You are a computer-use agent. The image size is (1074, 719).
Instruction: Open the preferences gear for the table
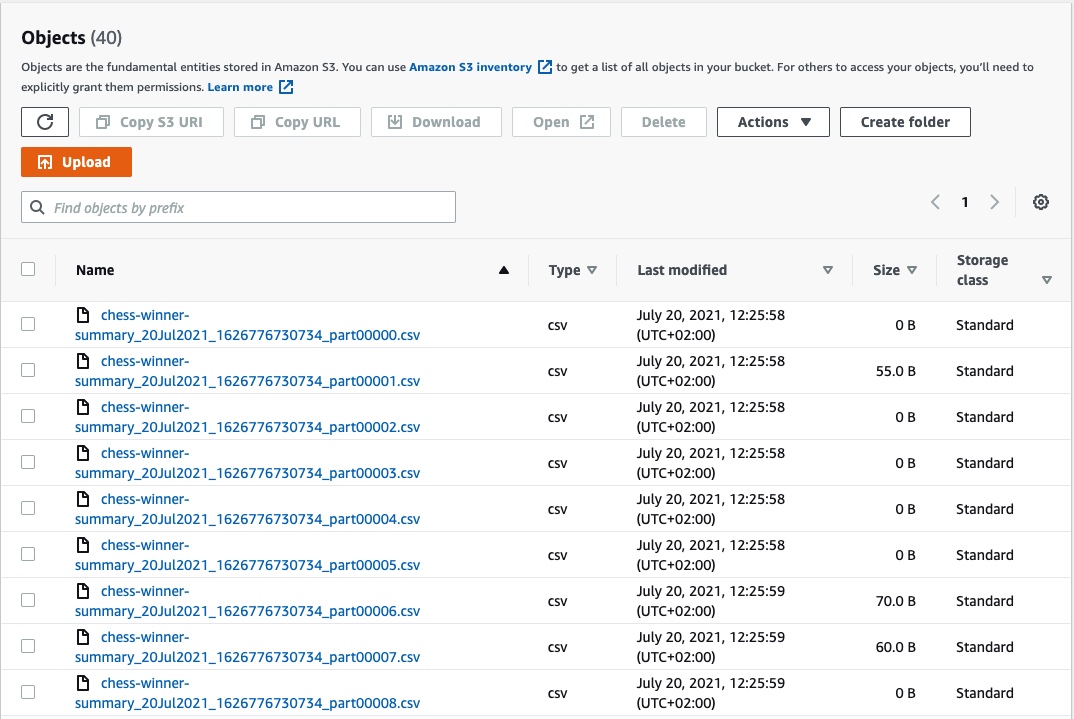point(1041,201)
